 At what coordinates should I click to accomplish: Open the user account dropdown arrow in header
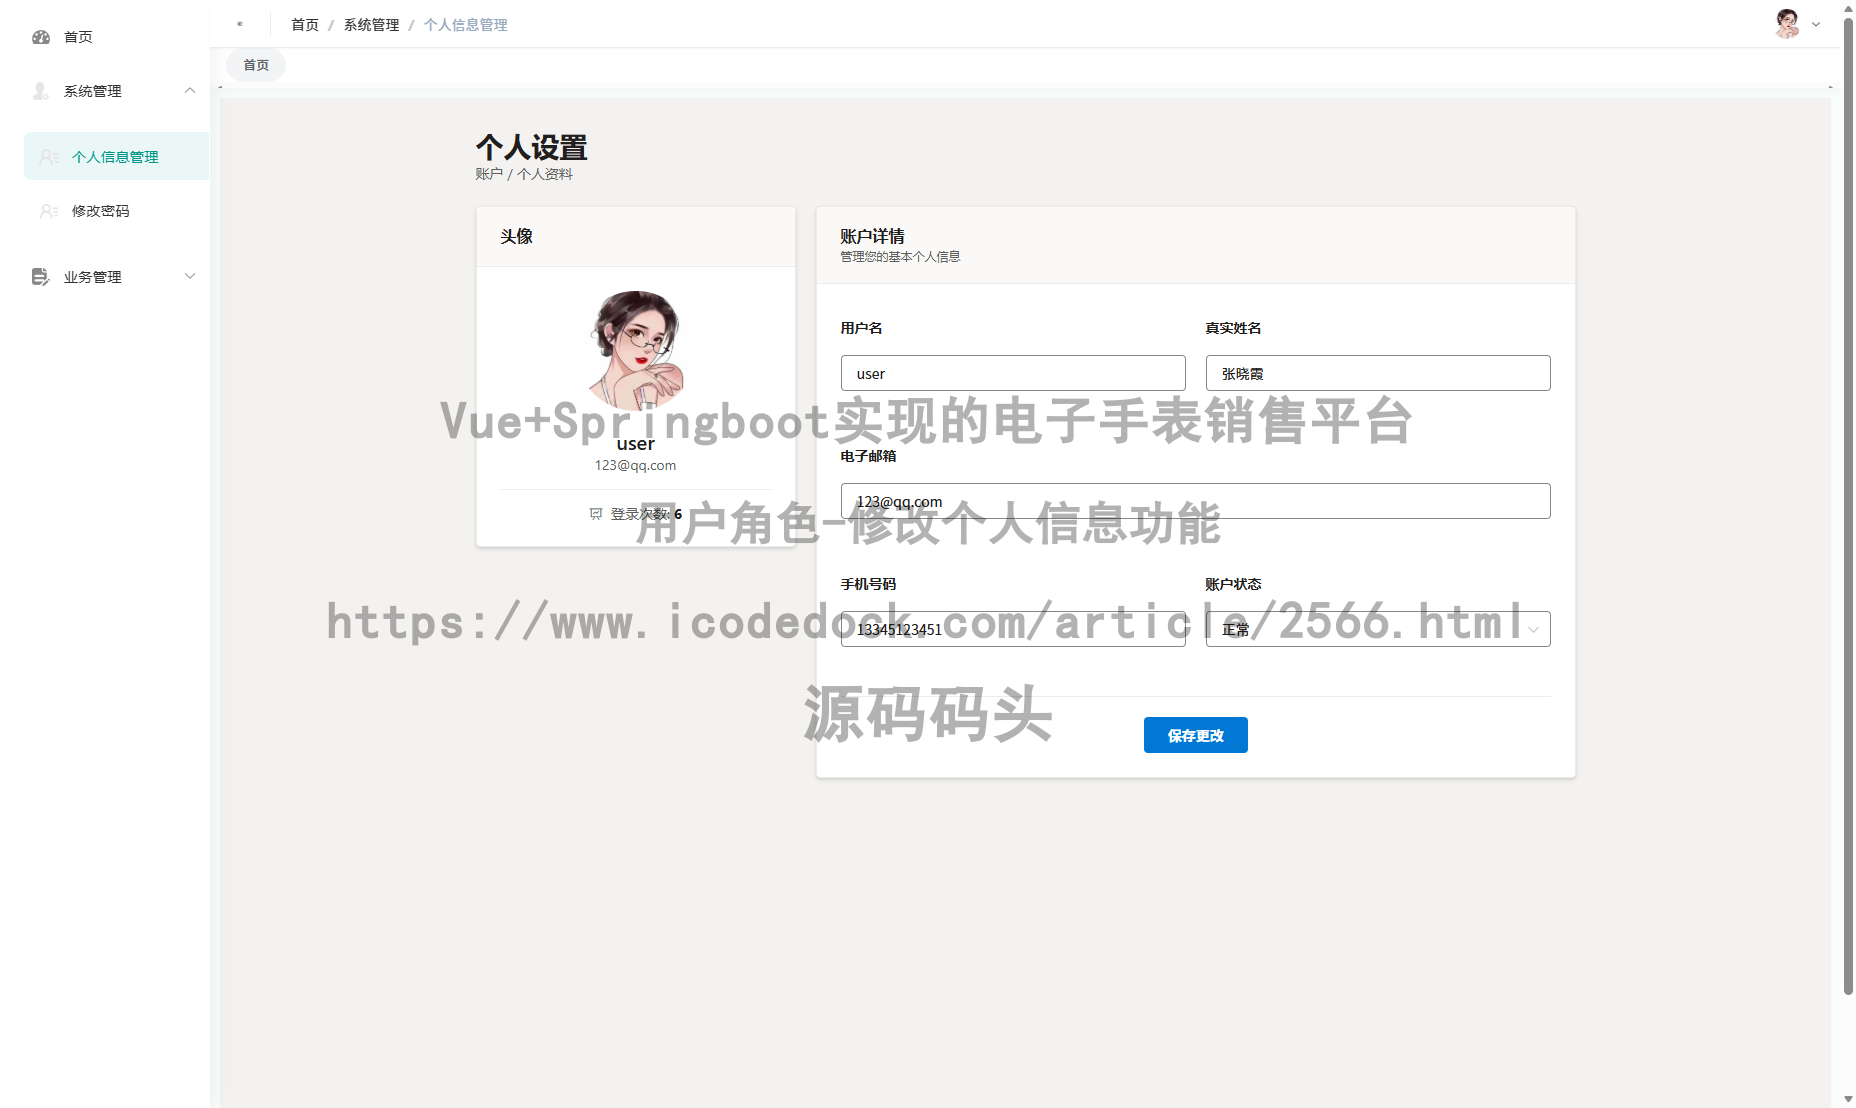[x=1815, y=23]
